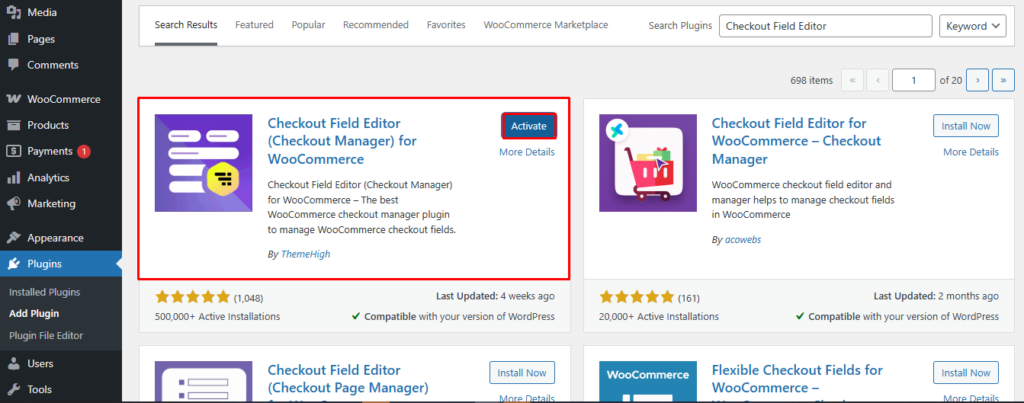
Task: Activate the ThemeHigh Checkout Field Editor plugin
Action: (528, 126)
